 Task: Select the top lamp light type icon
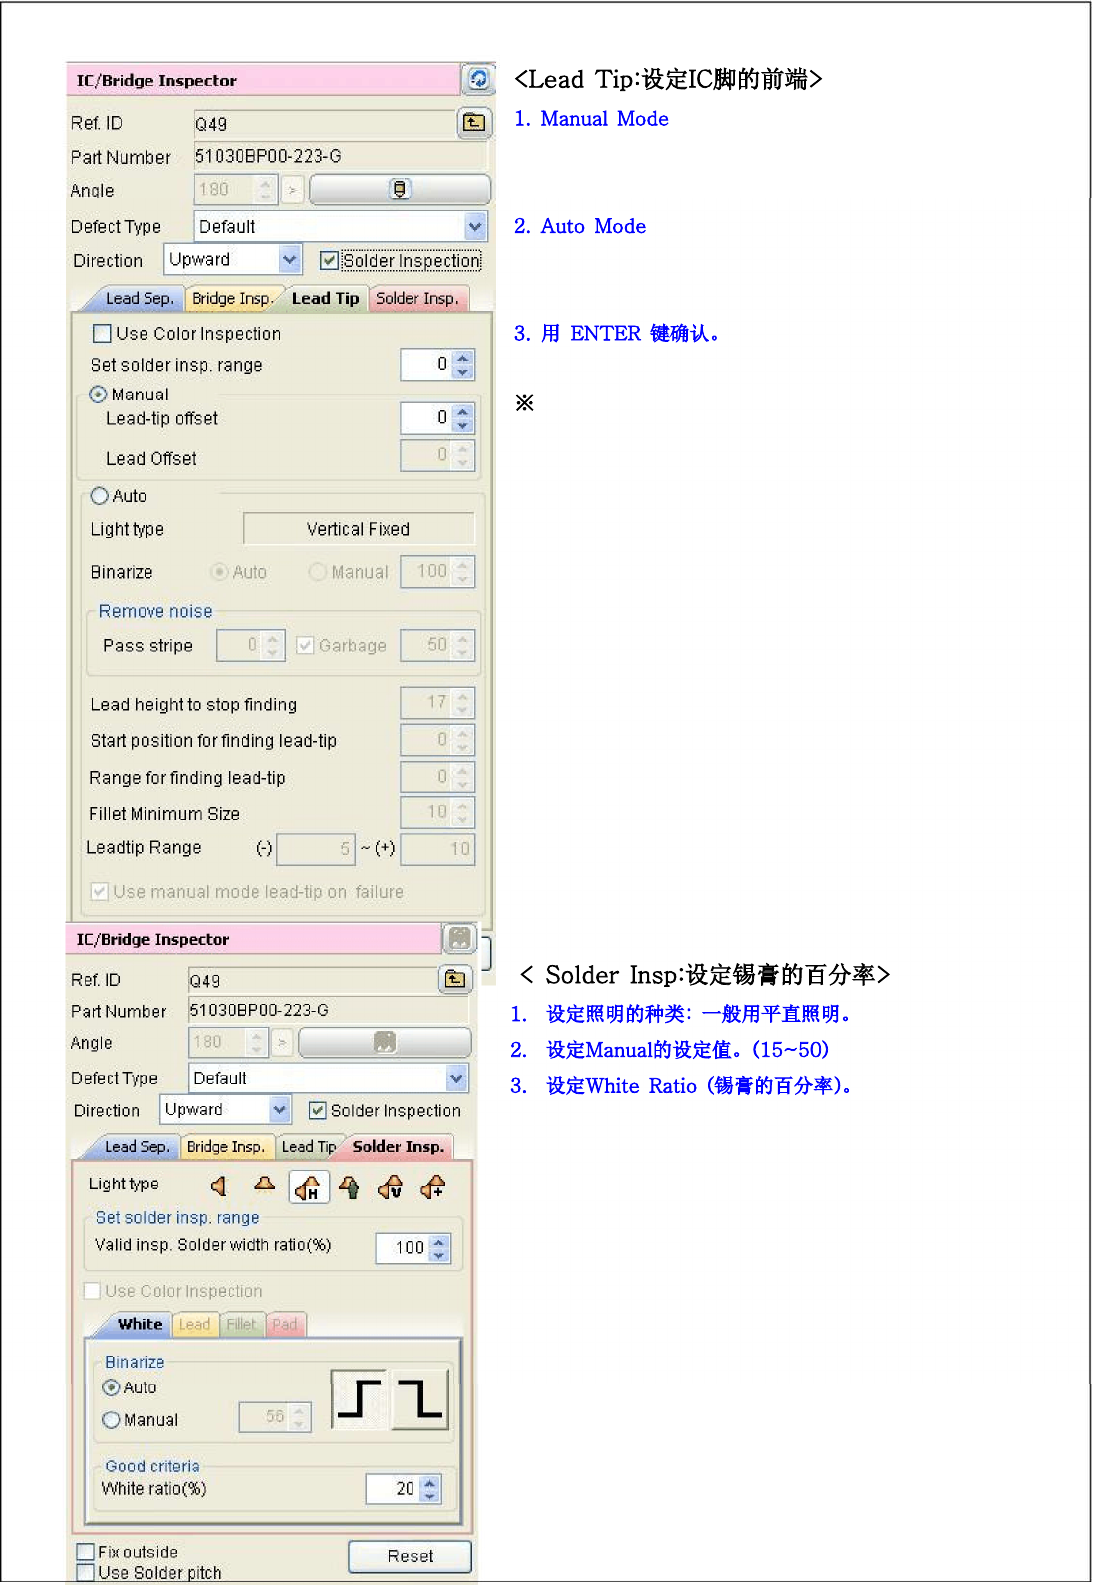pyautogui.click(x=264, y=1186)
